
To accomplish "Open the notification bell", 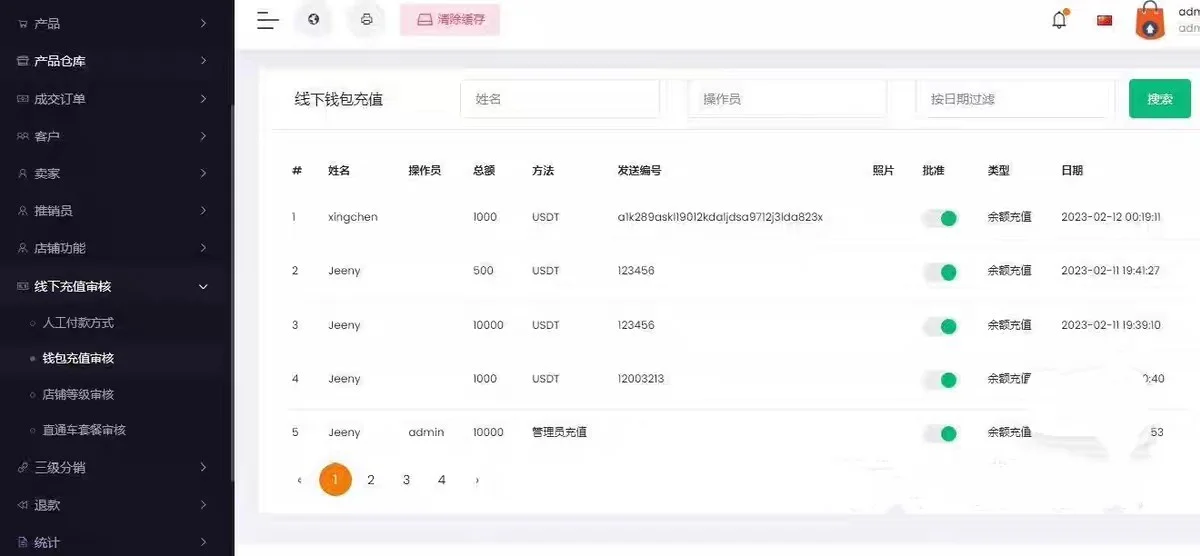I will click(x=1059, y=20).
